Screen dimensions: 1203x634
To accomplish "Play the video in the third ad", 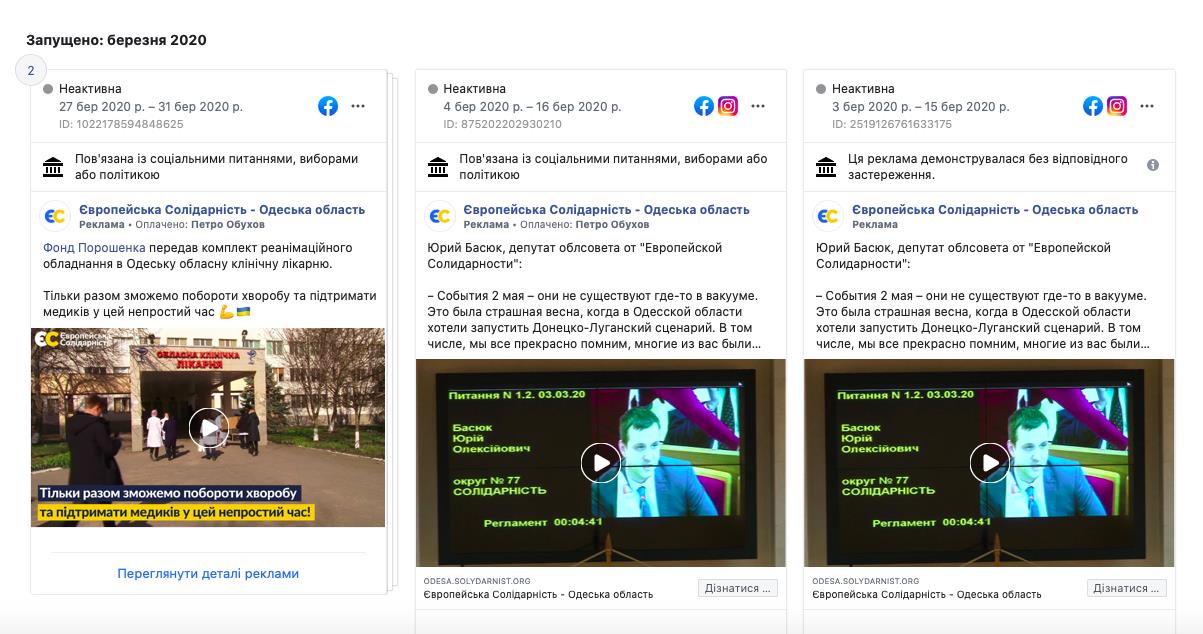I will [x=989, y=463].
